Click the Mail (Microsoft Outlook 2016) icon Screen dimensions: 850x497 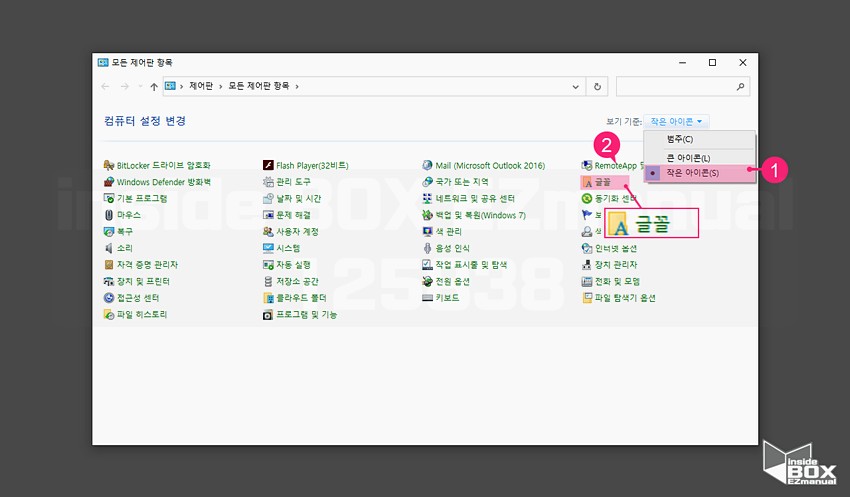click(x=427, y=165)
